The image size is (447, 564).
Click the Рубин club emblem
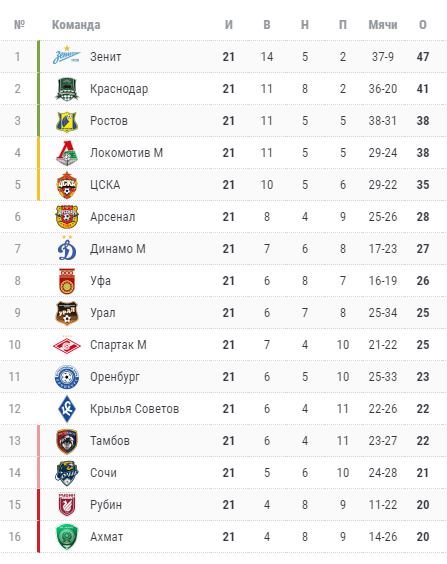point(67,505)
